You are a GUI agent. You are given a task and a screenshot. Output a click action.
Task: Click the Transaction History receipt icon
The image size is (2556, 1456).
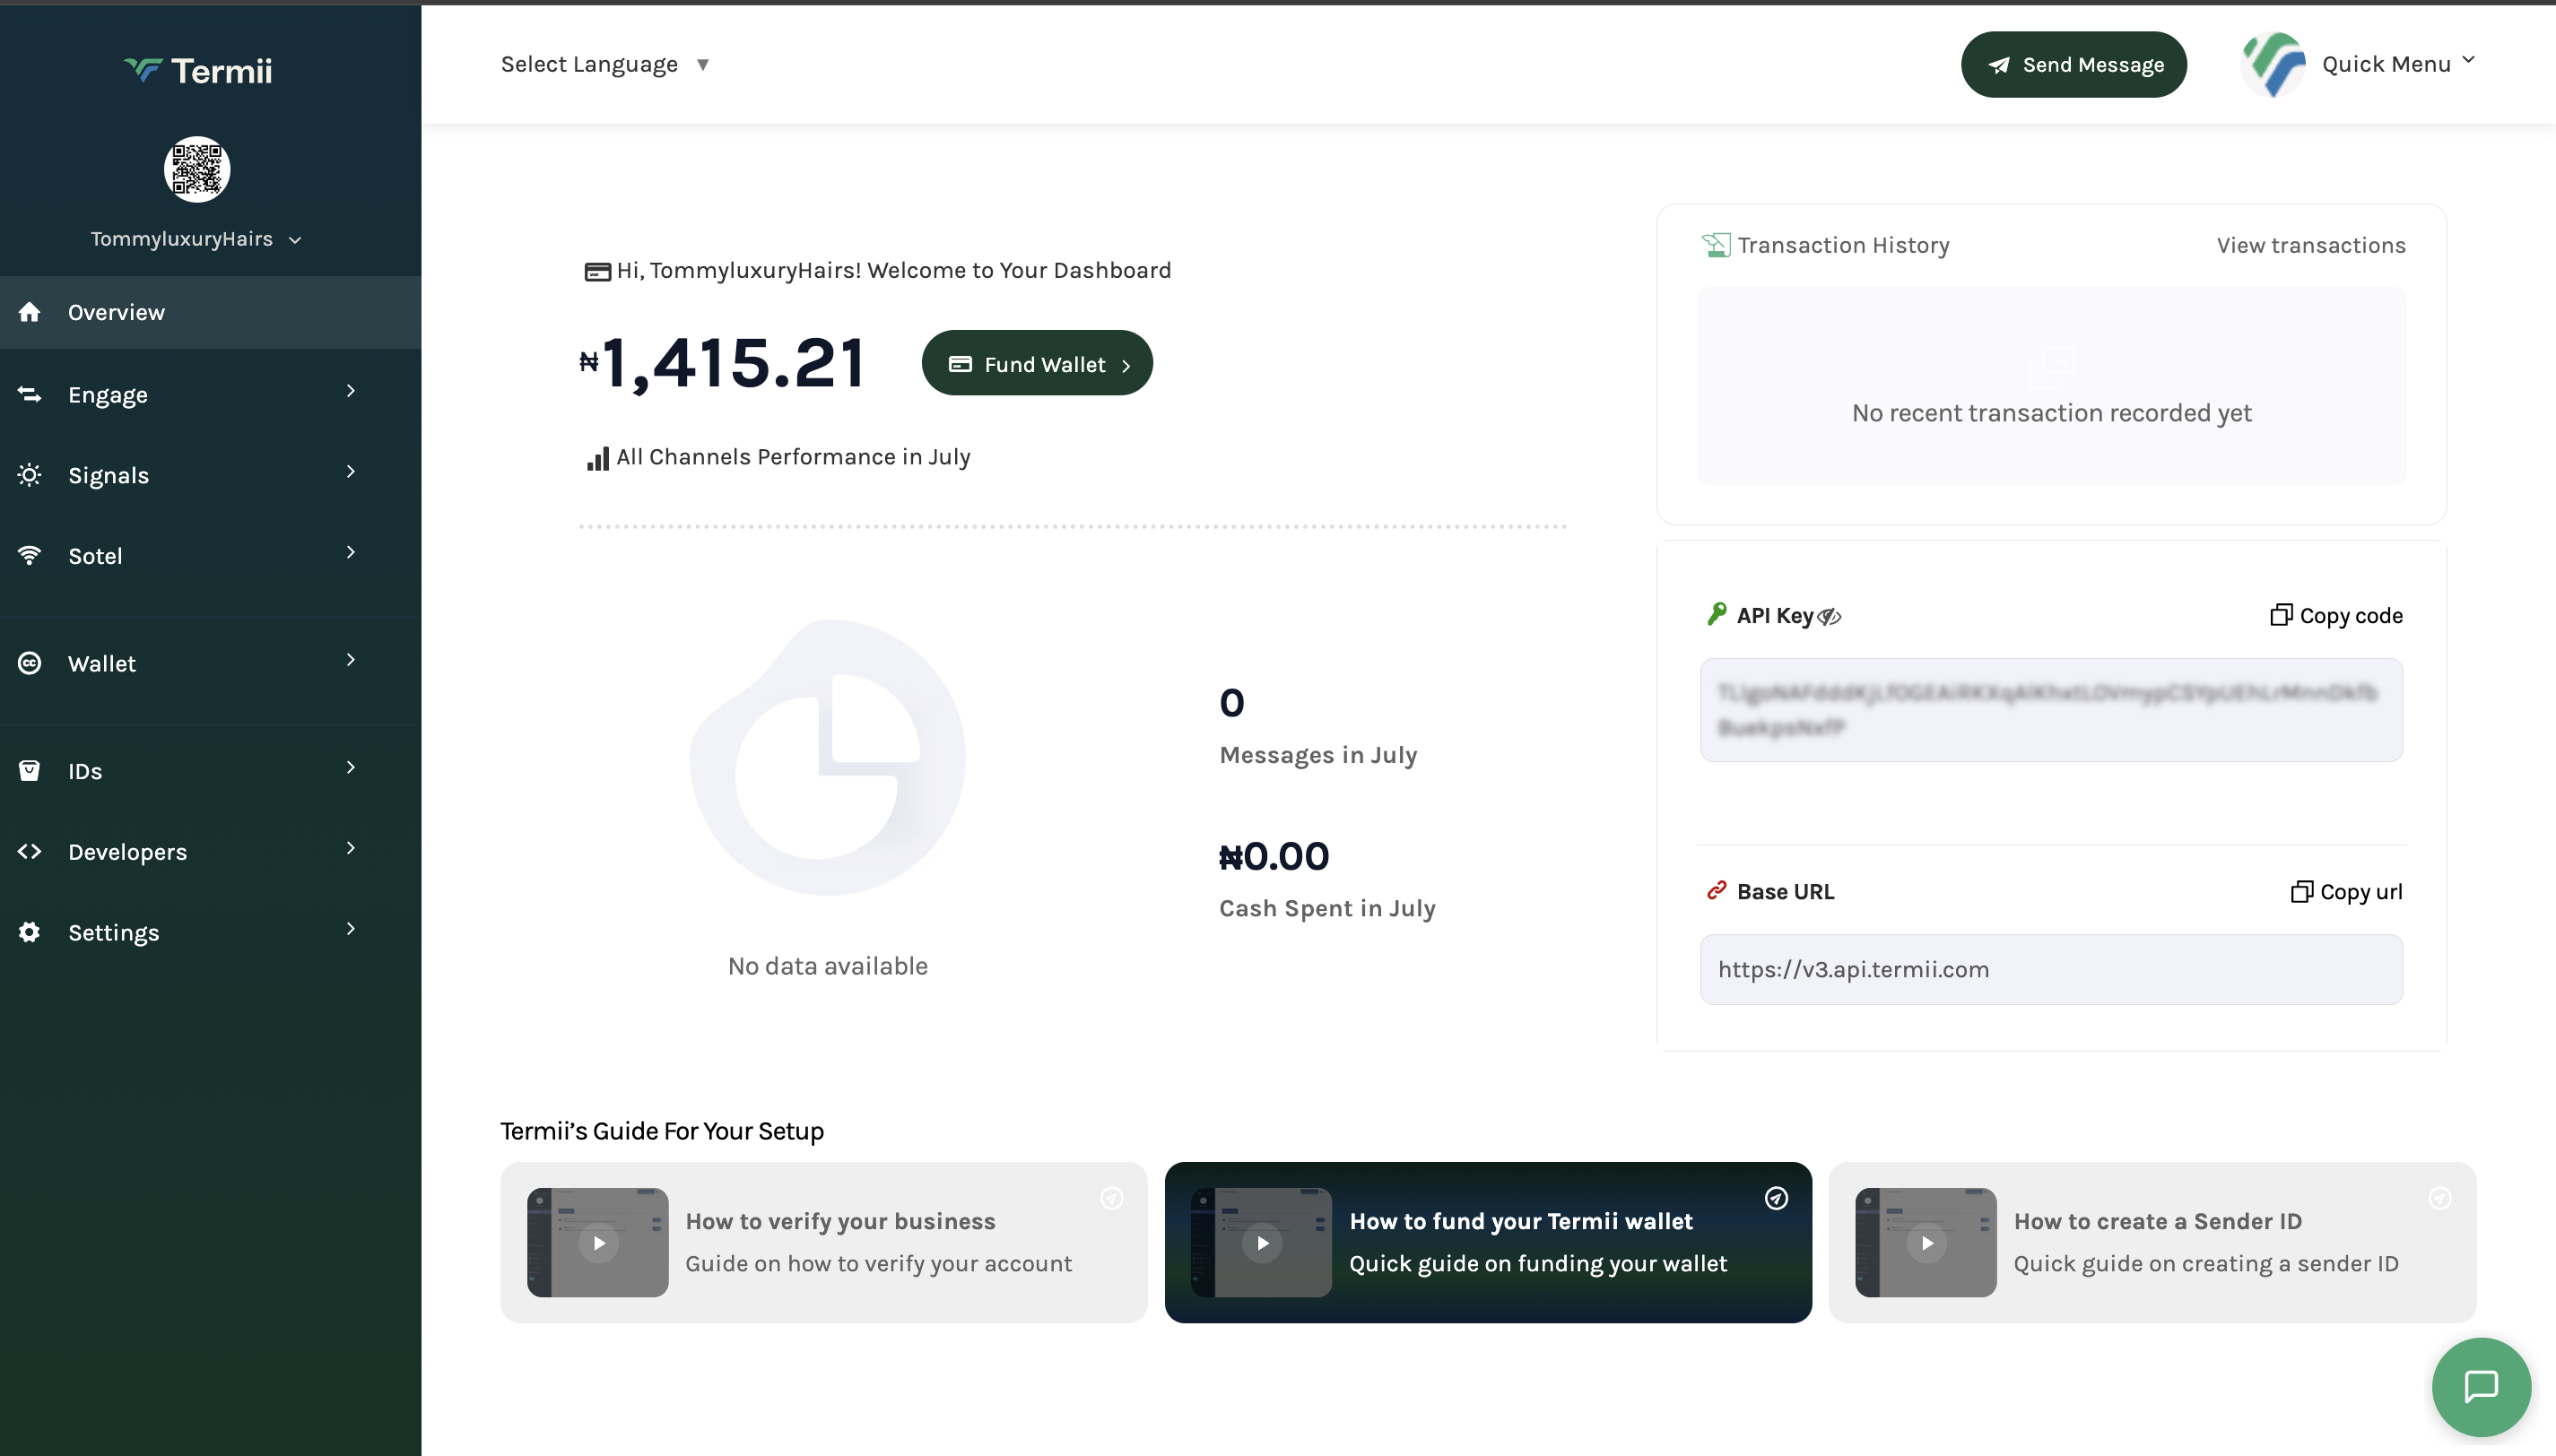(x=1716, y=245)
